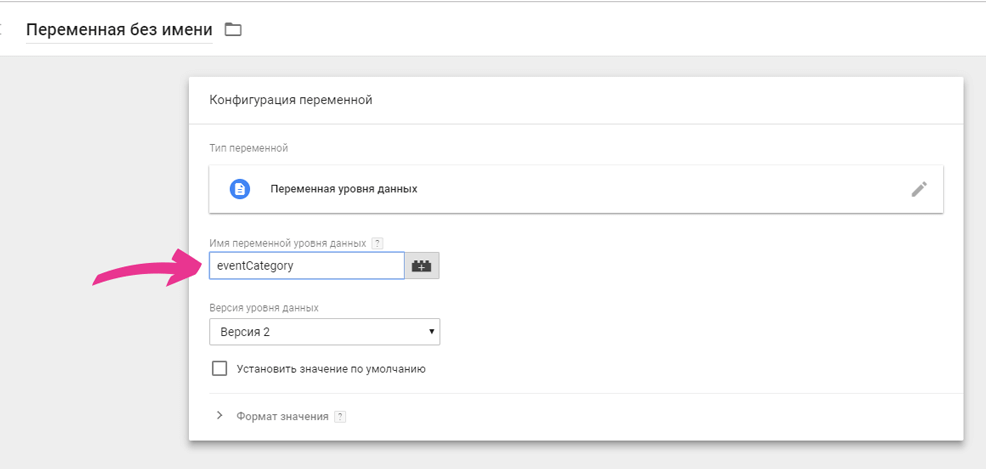
Task: Click the pencil icon to edit variable type
Action: coord(919,189)
